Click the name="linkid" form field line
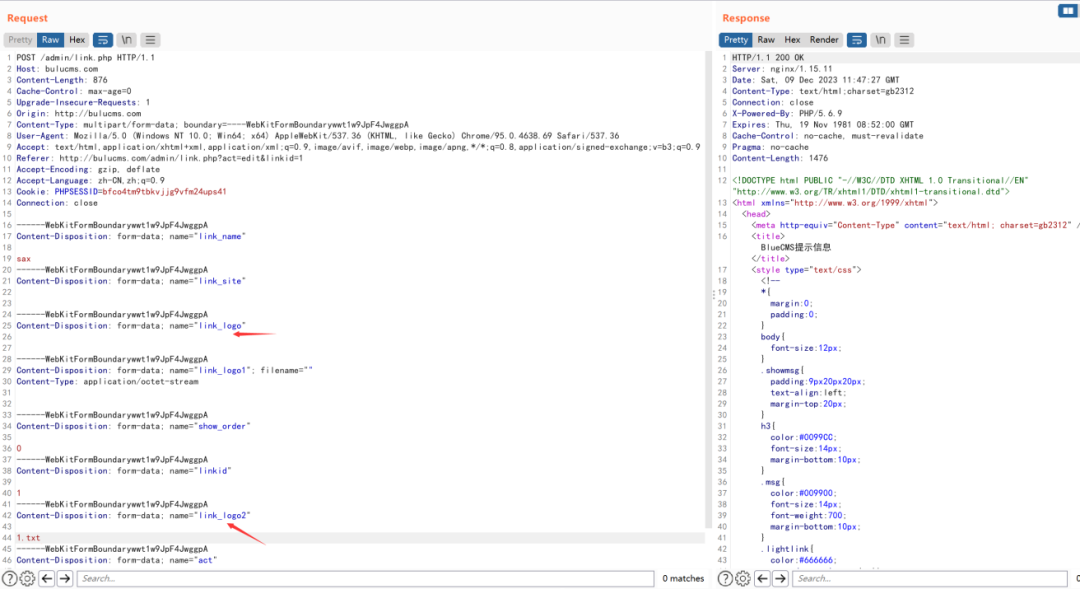This screenshot has height=589, width=1080. click(124, 471)
